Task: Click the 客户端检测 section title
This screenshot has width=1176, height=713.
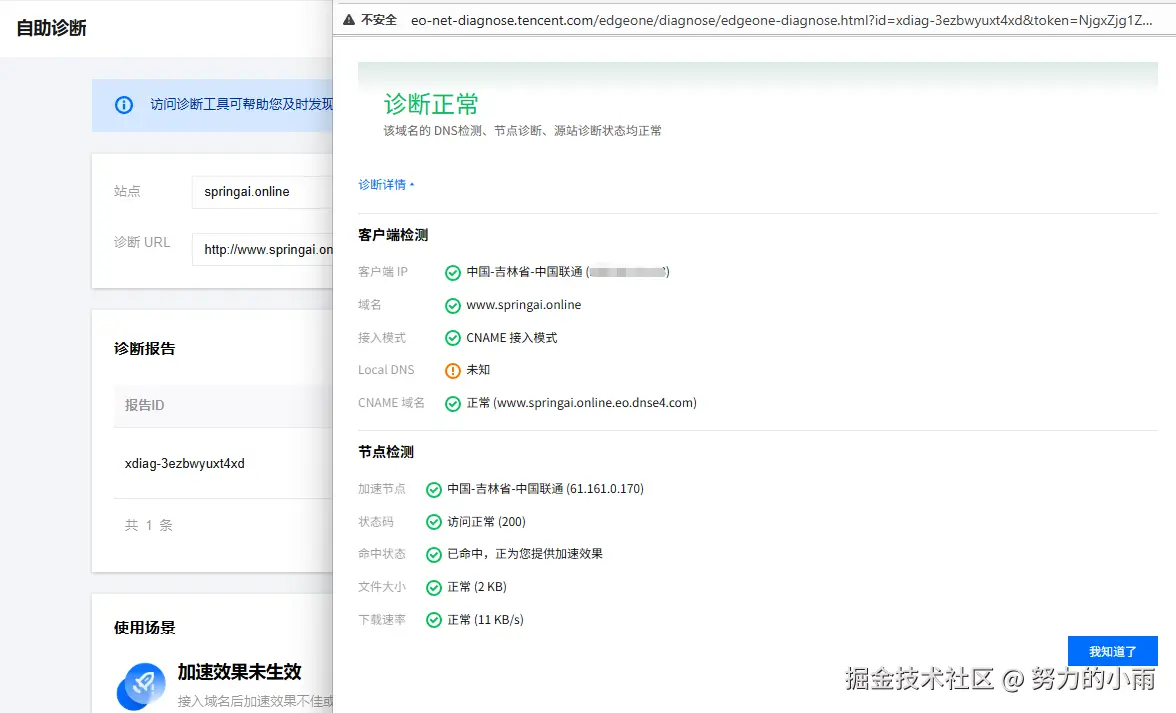Action: (x=393, y=235)
